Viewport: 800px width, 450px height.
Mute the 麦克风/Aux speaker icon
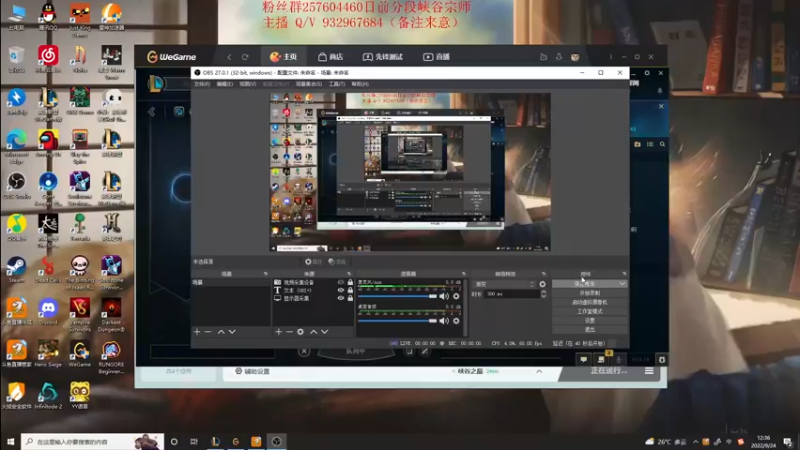click(444, 296)
